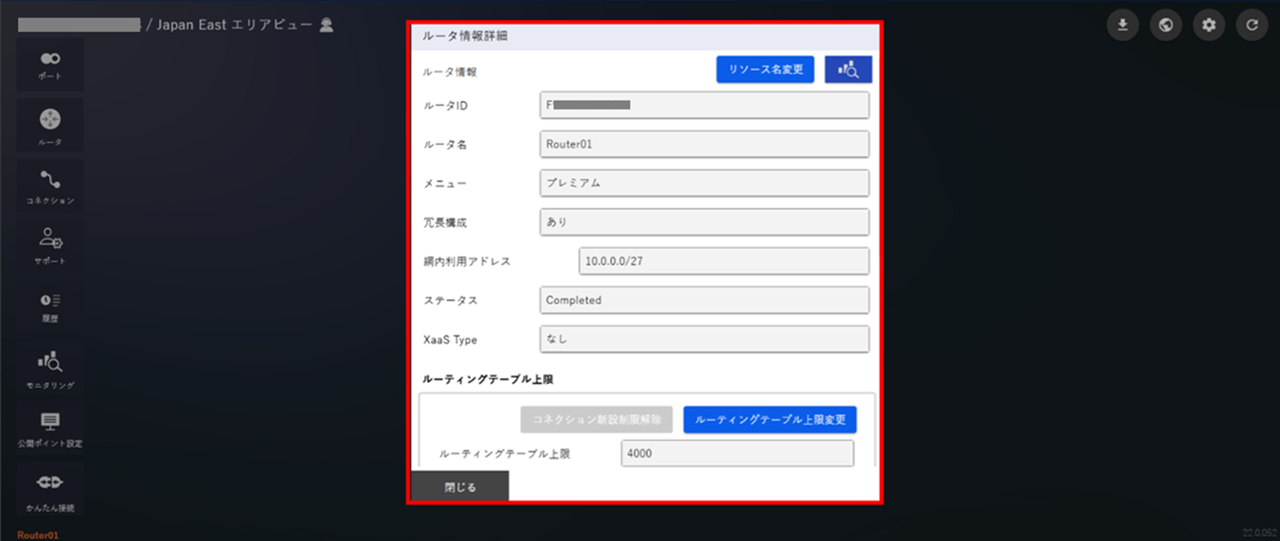The width and height of the screenshot is (1280, 541).
Task: Open the モニタリング sidebar icon
Action: [50, 368]
